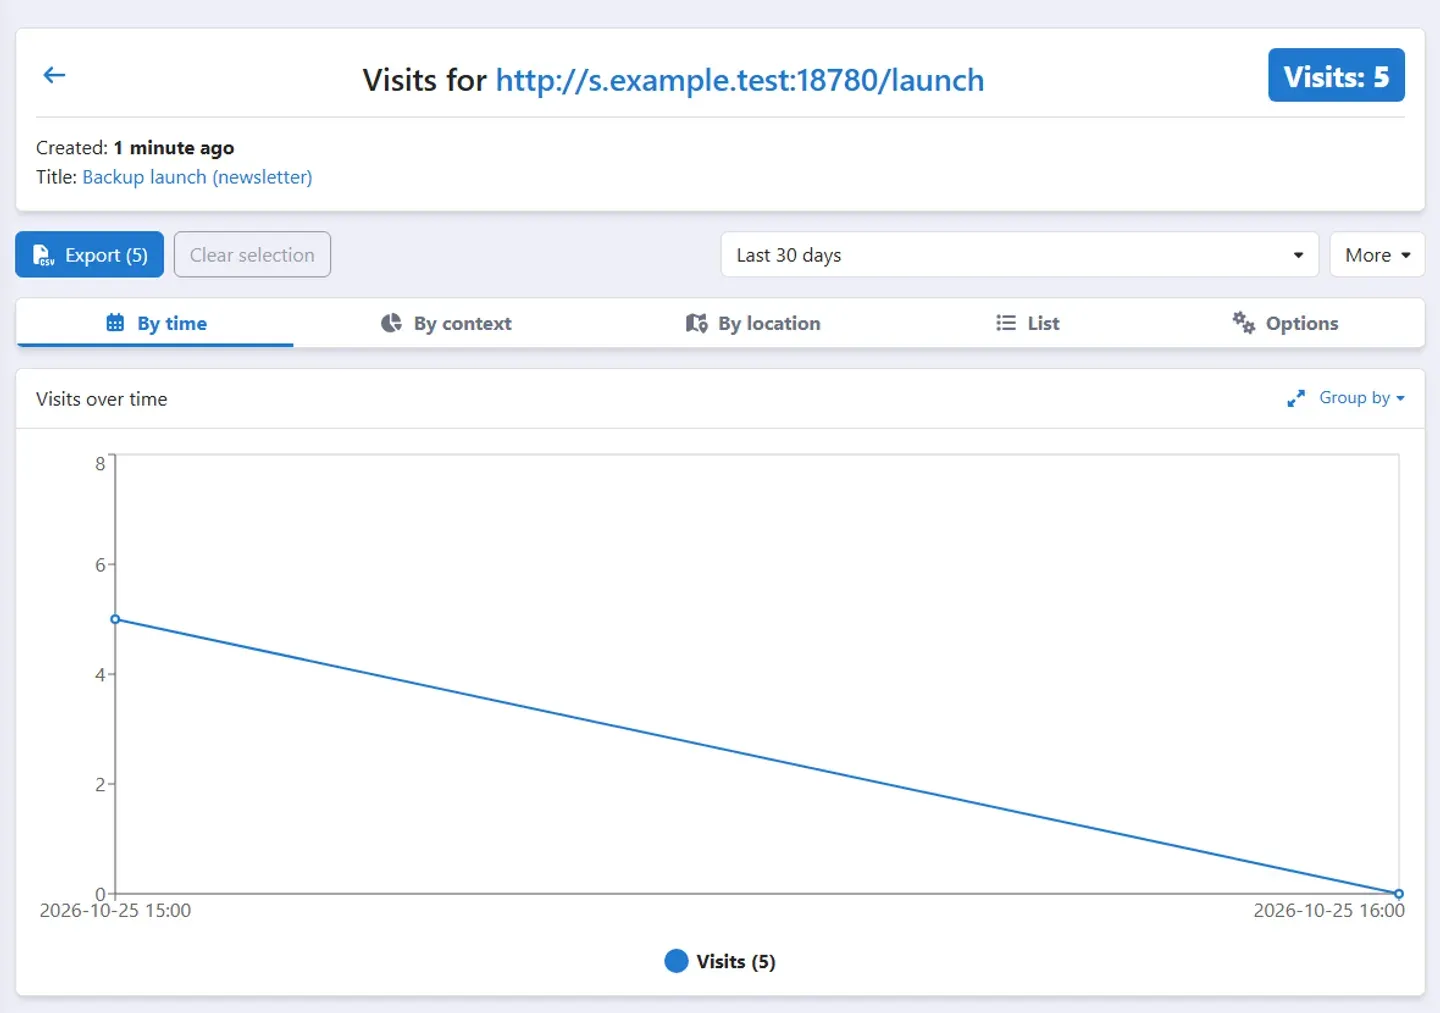The width and height of the screenshot is (1440, 1013).
Task: Click the Clear selection button
Action: point(252,255)
